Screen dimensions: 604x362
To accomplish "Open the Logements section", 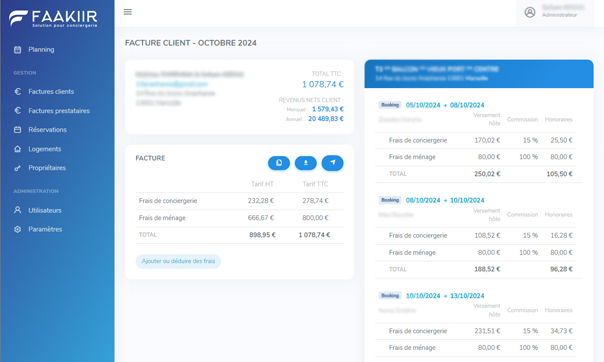I will click(45, 149).
